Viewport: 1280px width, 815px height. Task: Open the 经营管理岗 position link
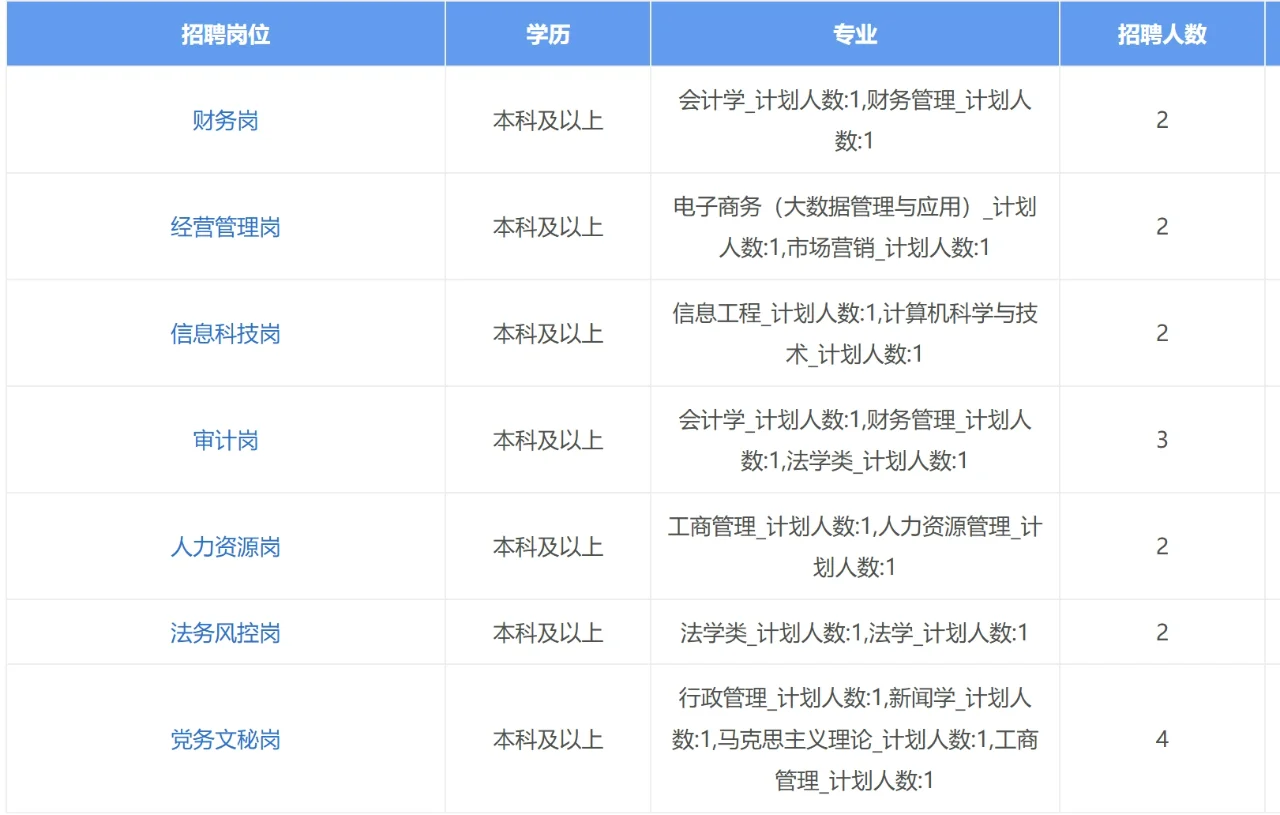point(226,227)
